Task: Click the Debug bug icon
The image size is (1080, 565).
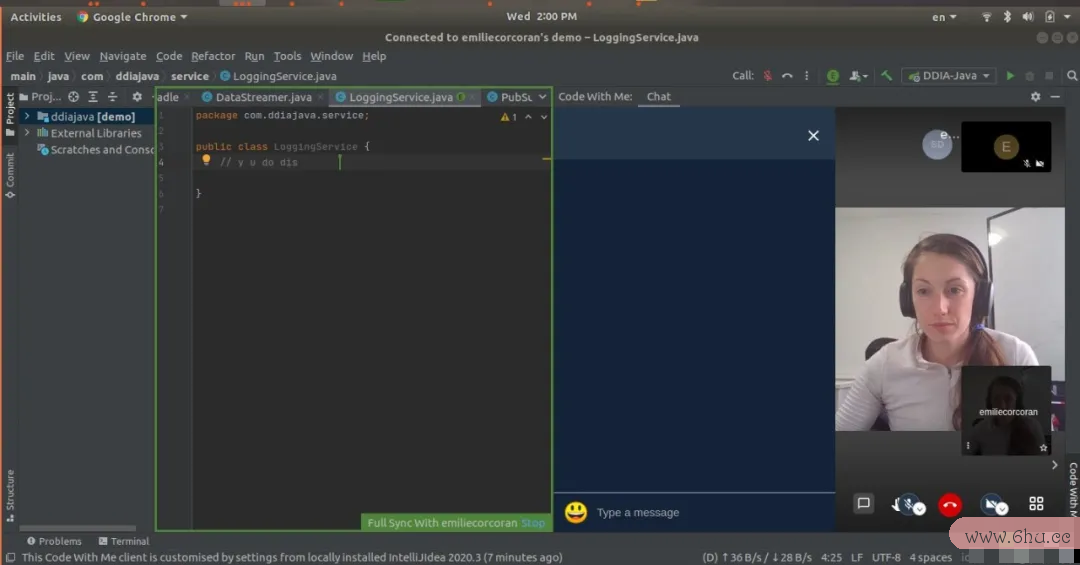Action: pos(1030,76)
